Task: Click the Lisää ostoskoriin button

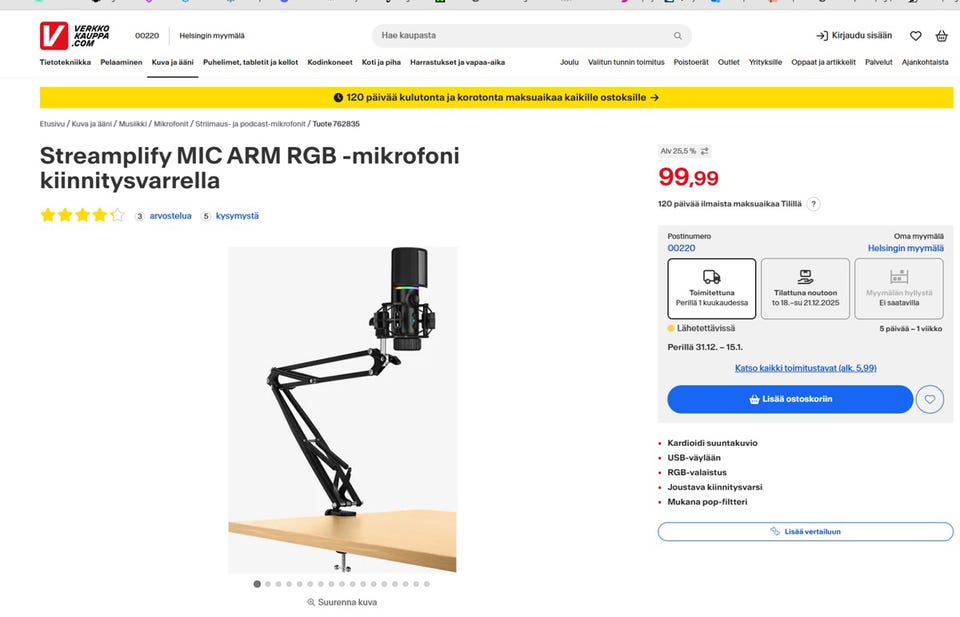Action: tap(790, 399)
